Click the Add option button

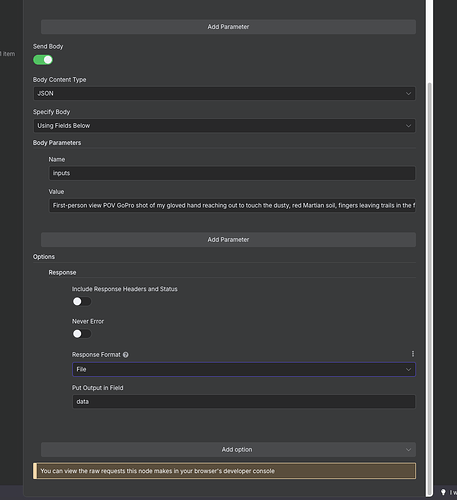coord(228,450)
